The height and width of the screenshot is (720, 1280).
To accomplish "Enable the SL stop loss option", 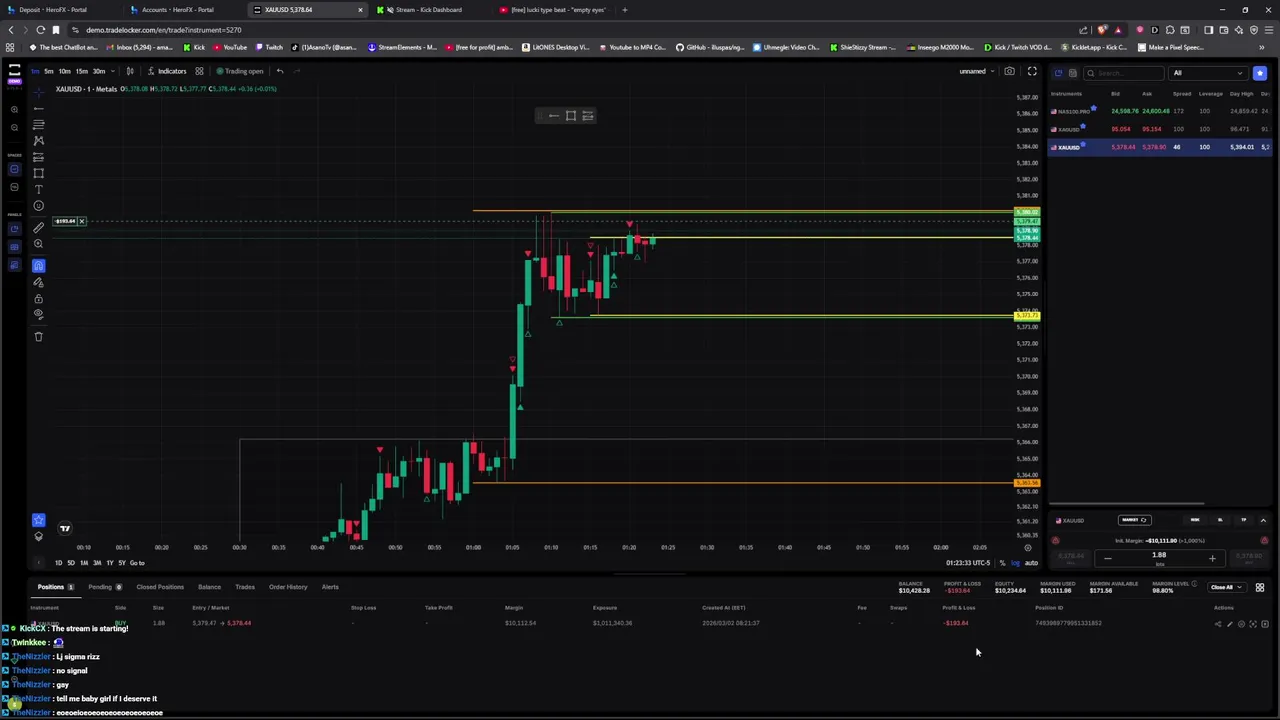I will tap(1220, 520).
